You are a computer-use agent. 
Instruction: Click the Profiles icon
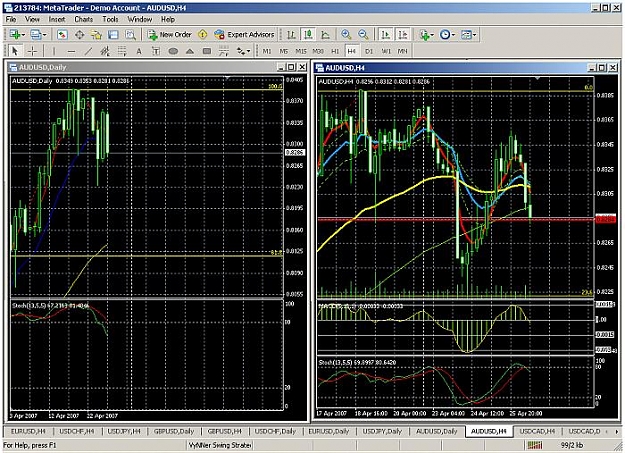tap(36, 35)
